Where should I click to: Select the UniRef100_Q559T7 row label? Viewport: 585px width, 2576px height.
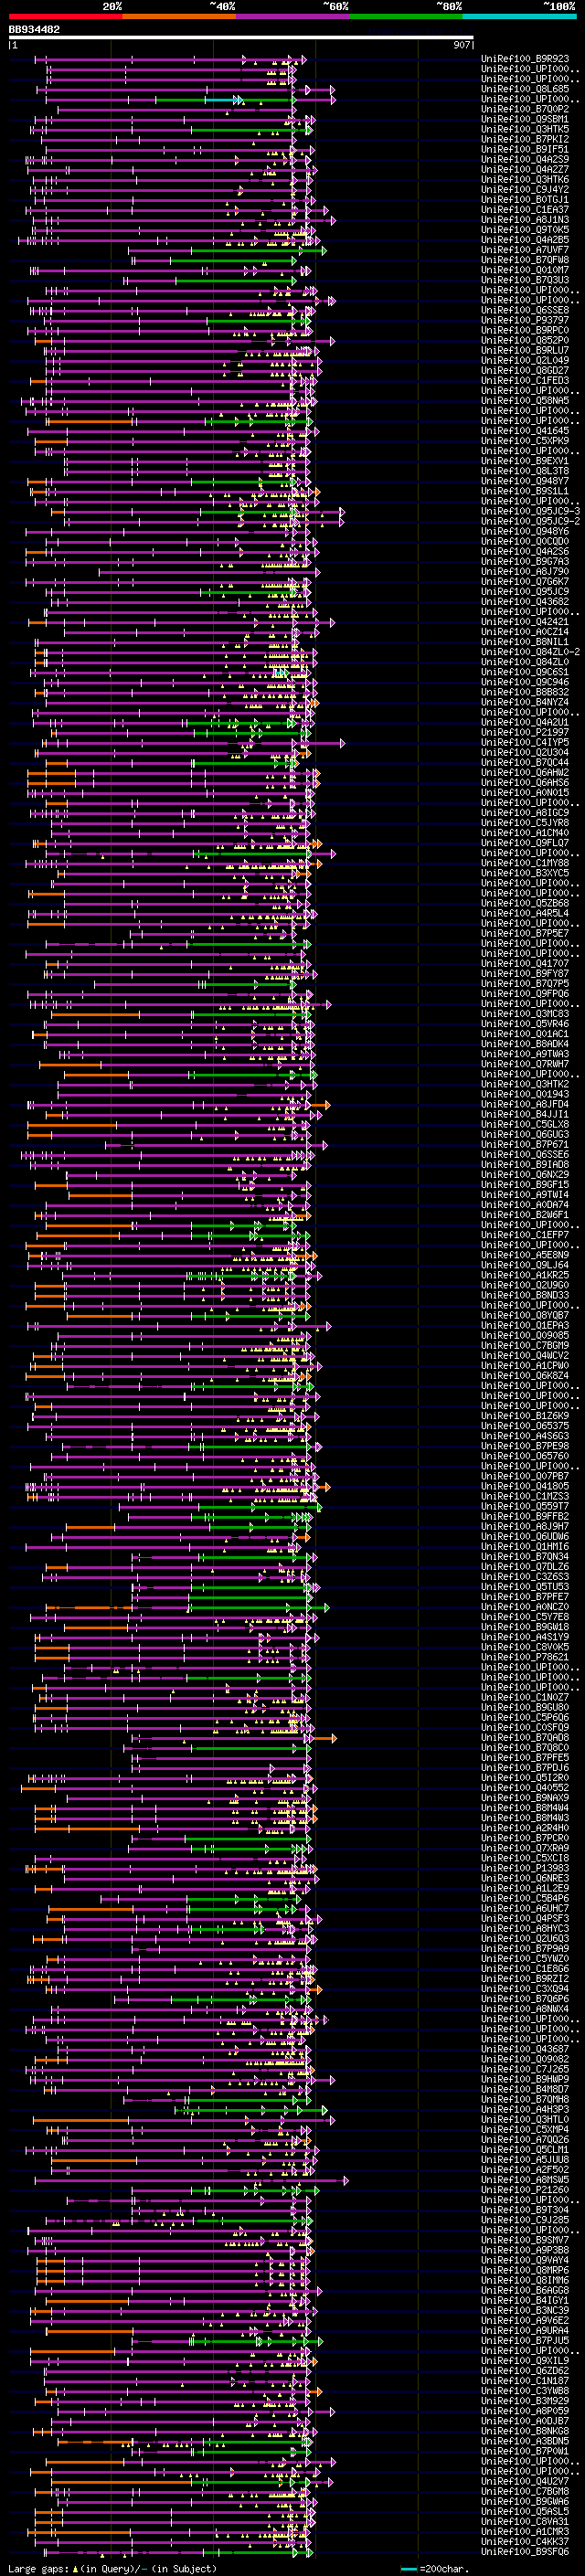pyautogui.click(x=525, y=1506)
